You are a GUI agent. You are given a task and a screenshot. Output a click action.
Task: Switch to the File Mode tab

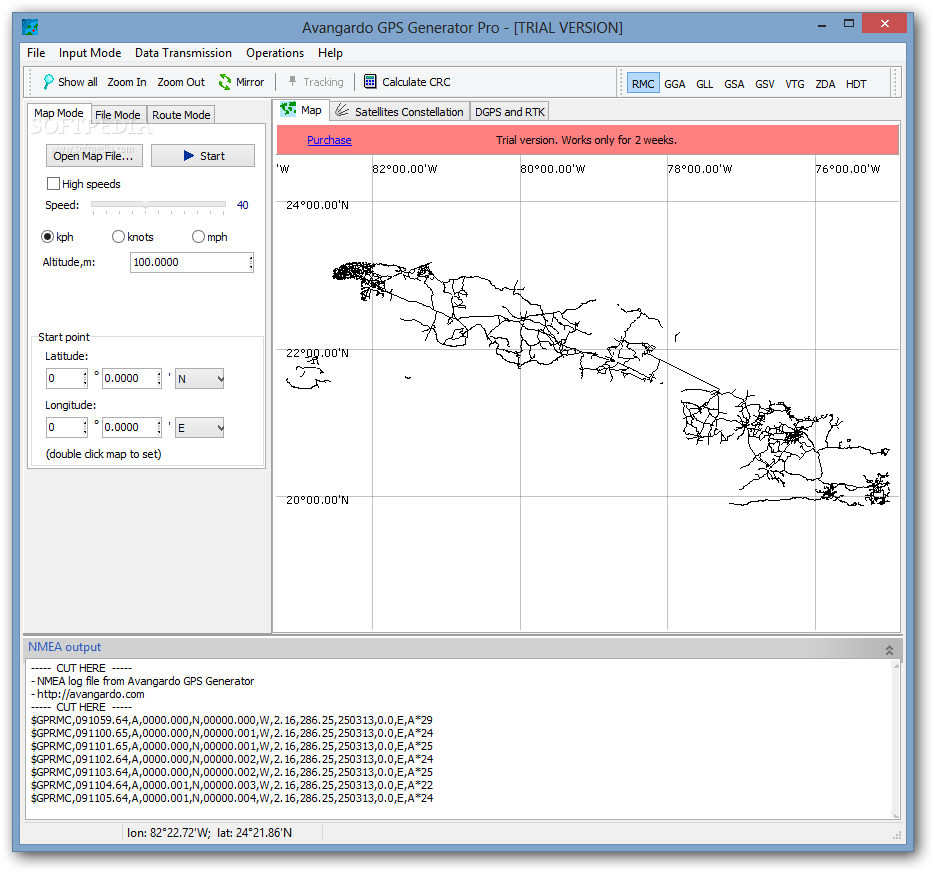pos(117,115)
